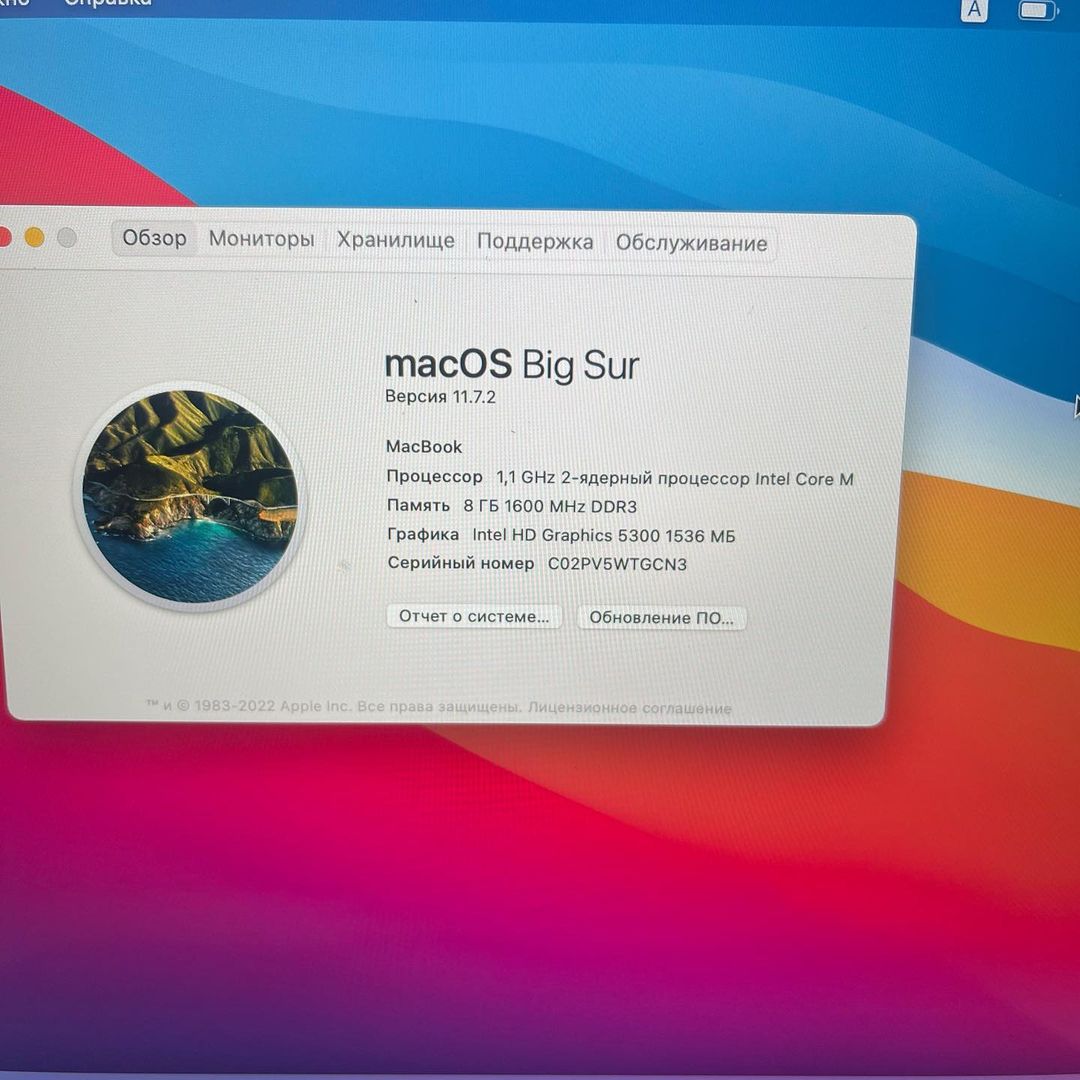The width and height of the screenshot is (1080, 1080).
Task: Click the Процессор label
Action: click(x=435, y=477)
